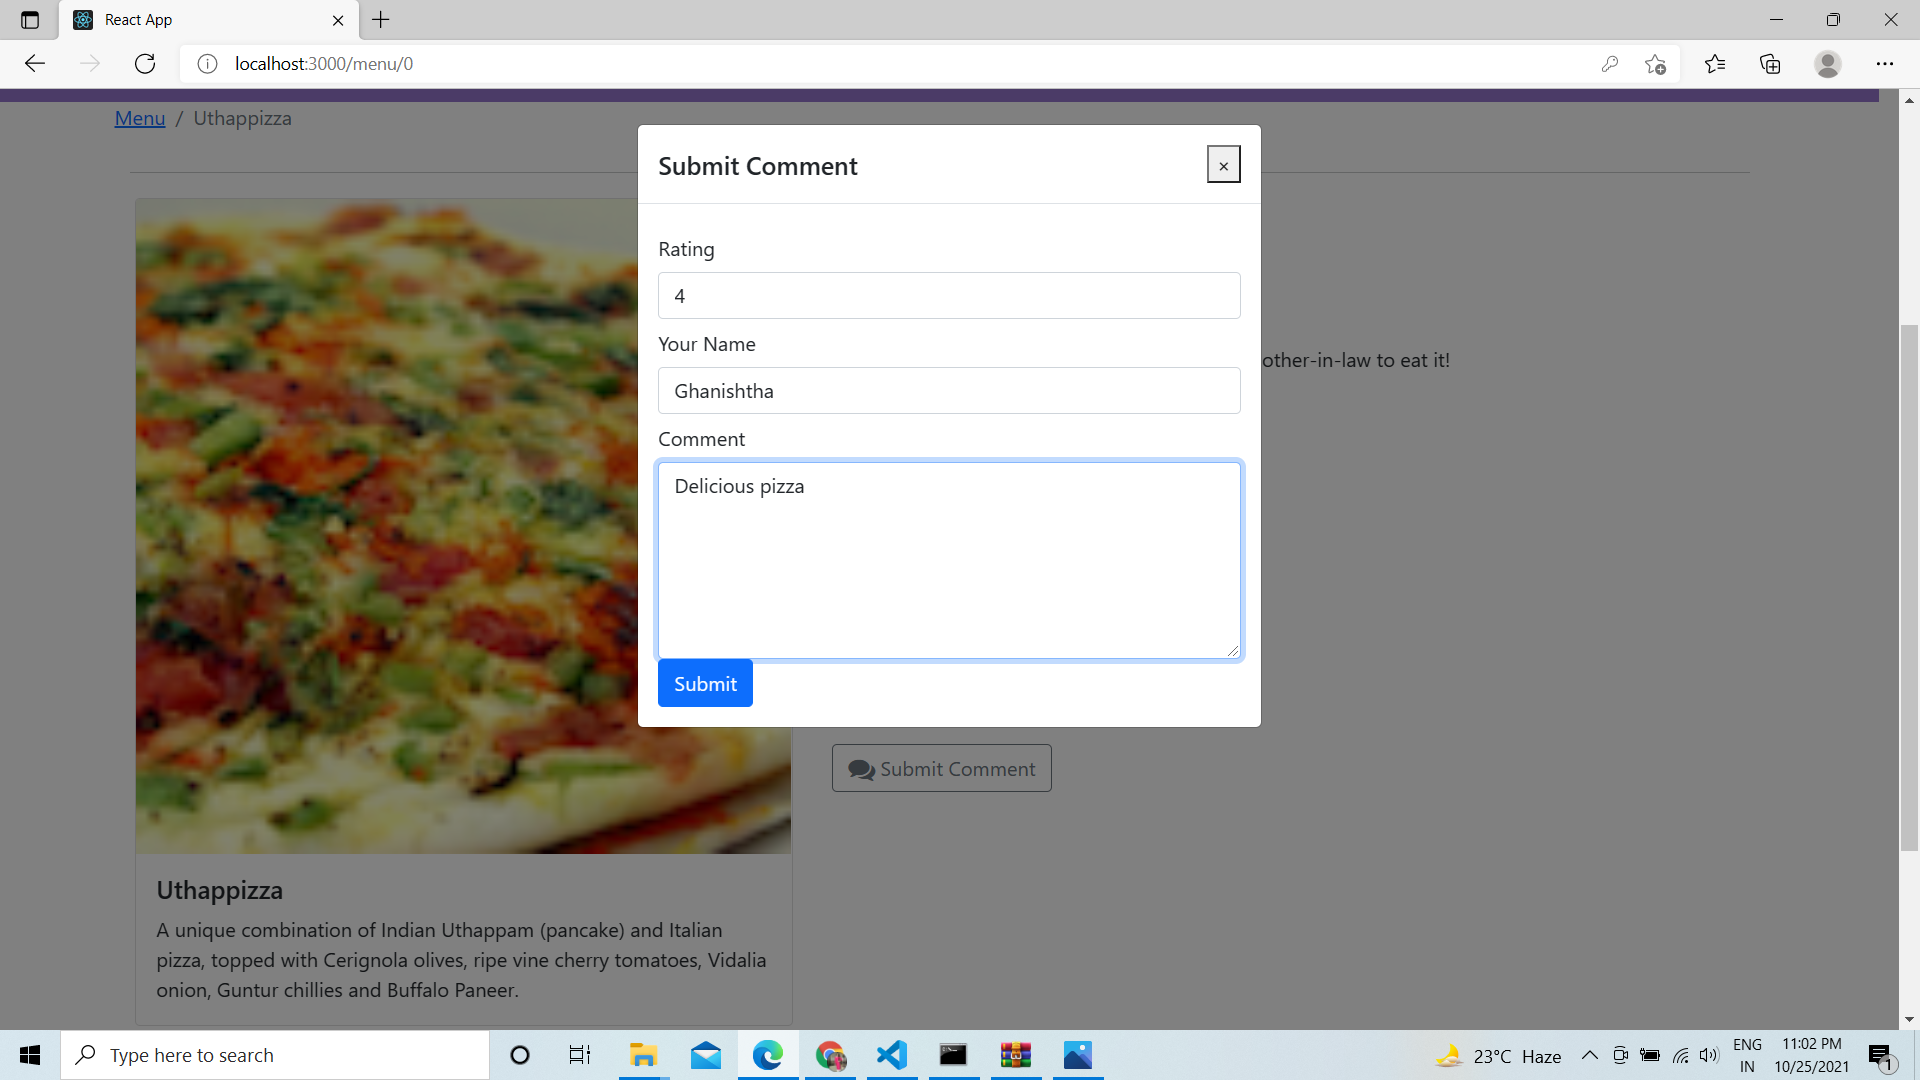Open the Rating select field showing 4
This screenshot has width=1920, height=1080.
(x=949, y=296)
